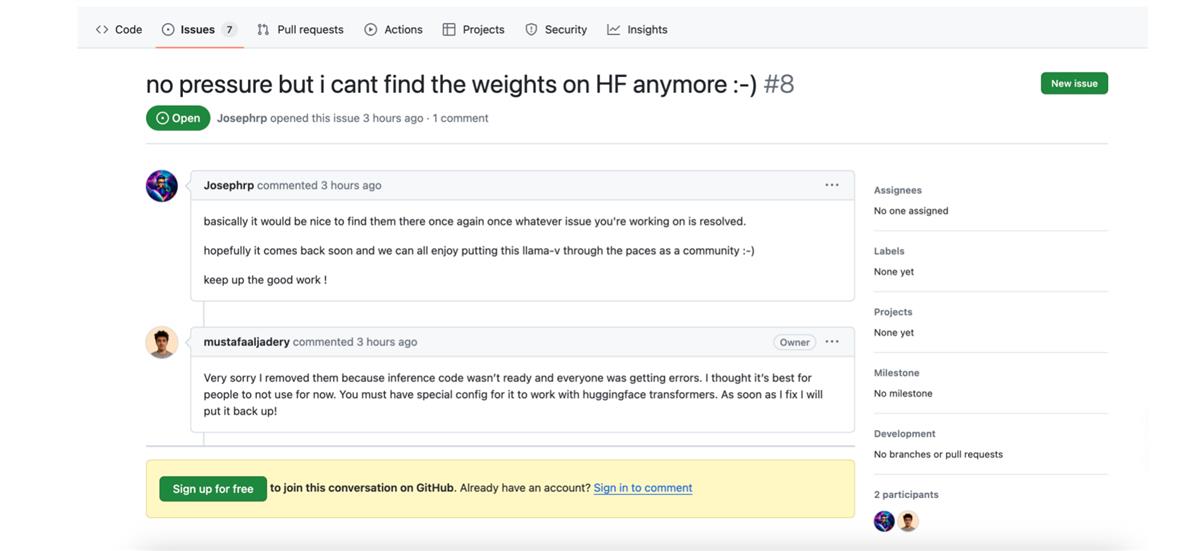Follow the Sign in to comment link

(x=643, y=488)
